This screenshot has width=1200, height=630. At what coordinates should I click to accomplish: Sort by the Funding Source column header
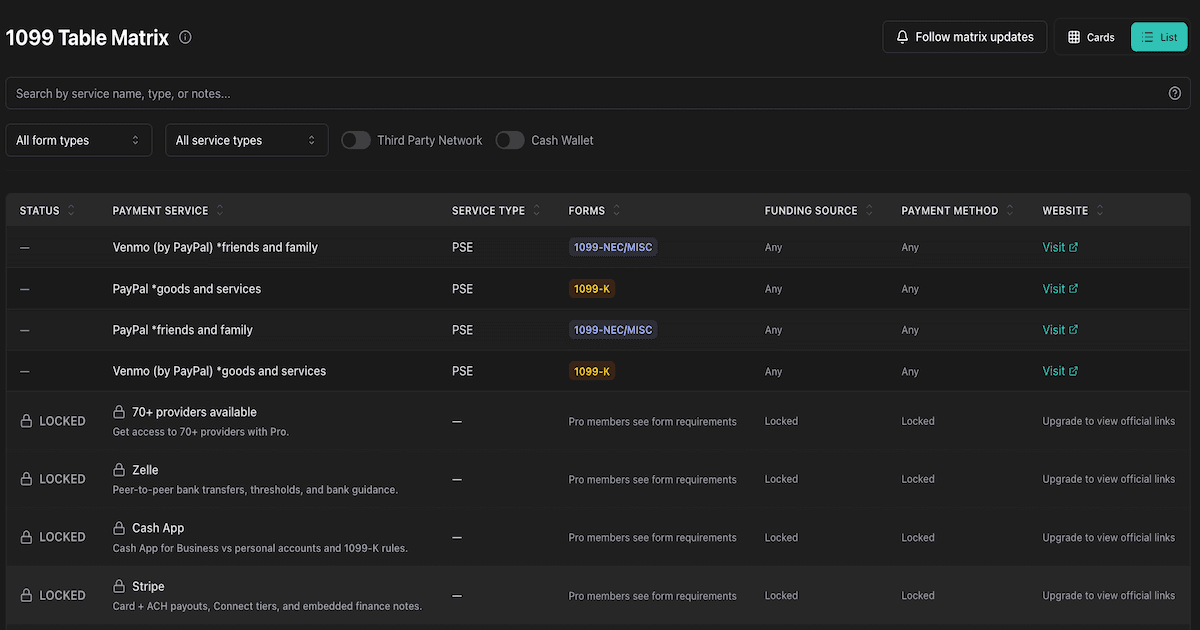pyautogui.click(x=811, y=211)
